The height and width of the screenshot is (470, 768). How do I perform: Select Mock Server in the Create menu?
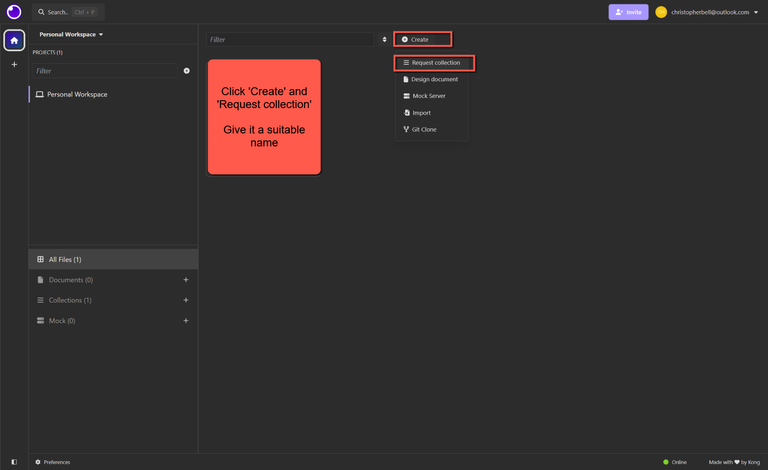pos(428,96)
